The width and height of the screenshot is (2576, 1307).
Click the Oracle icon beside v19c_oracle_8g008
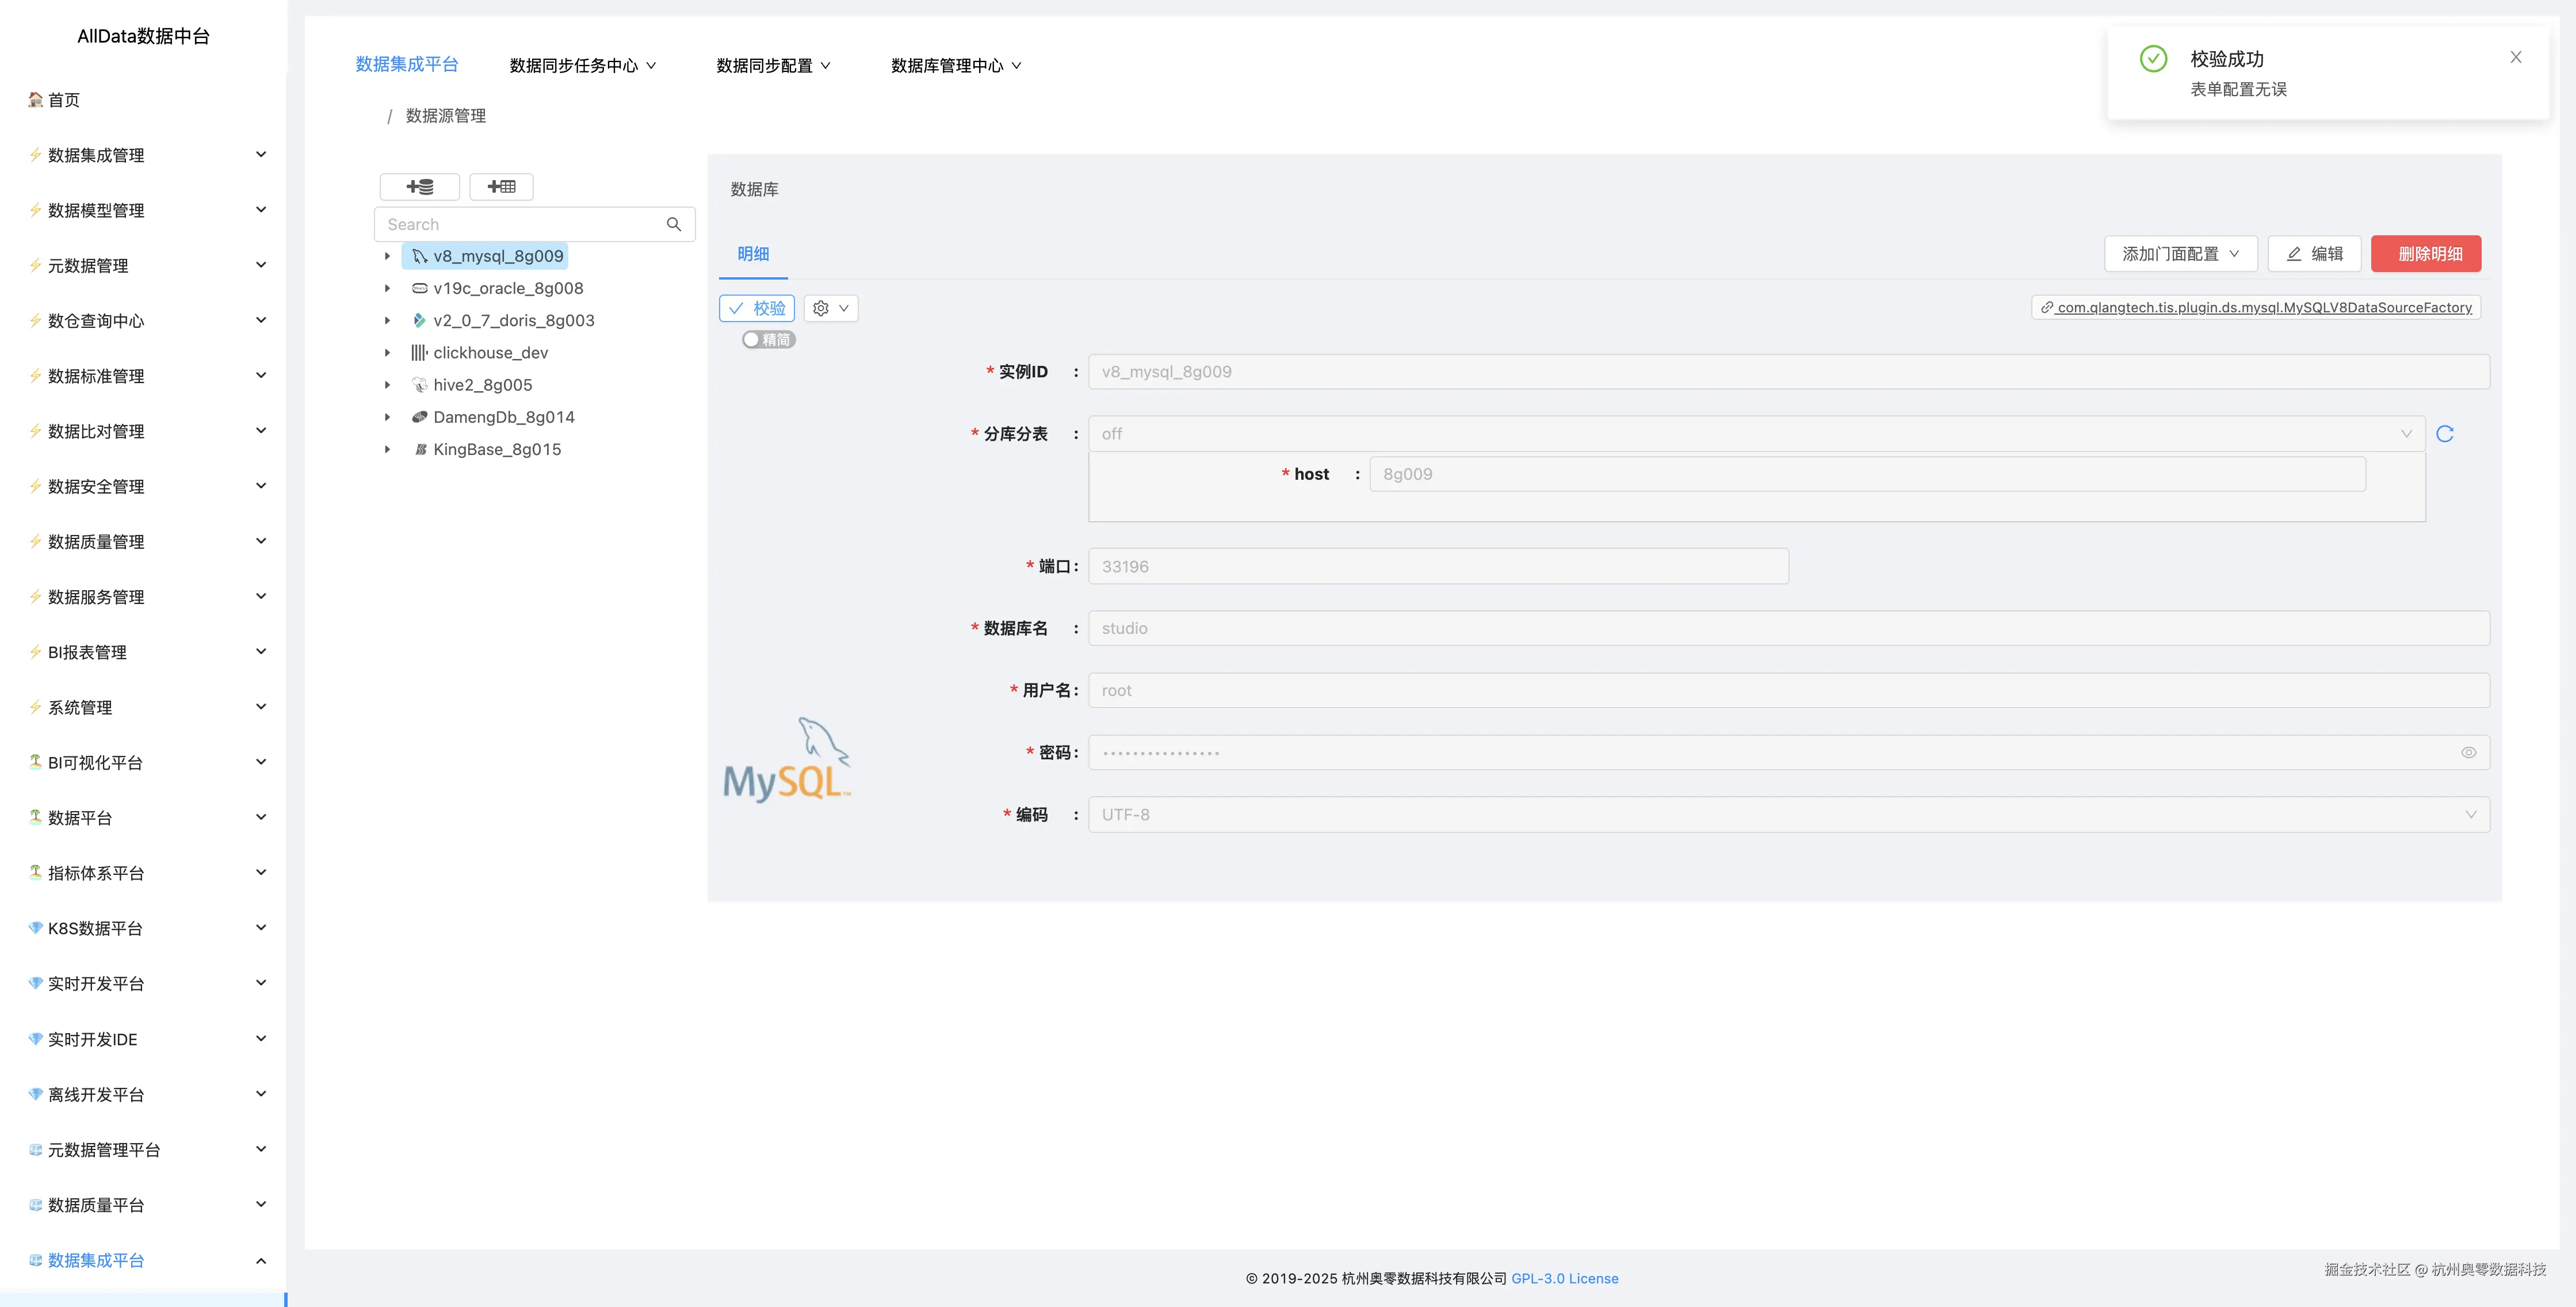click(418, 288)
